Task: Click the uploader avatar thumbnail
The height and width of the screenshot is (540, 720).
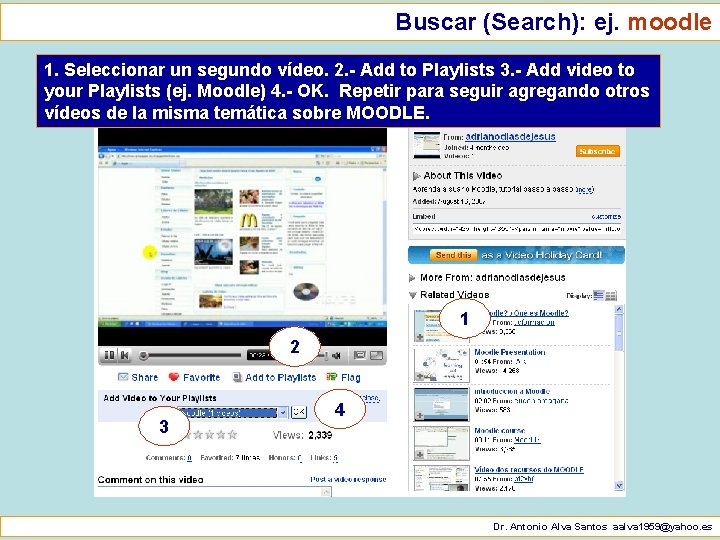Action: [x=427, y=145]
